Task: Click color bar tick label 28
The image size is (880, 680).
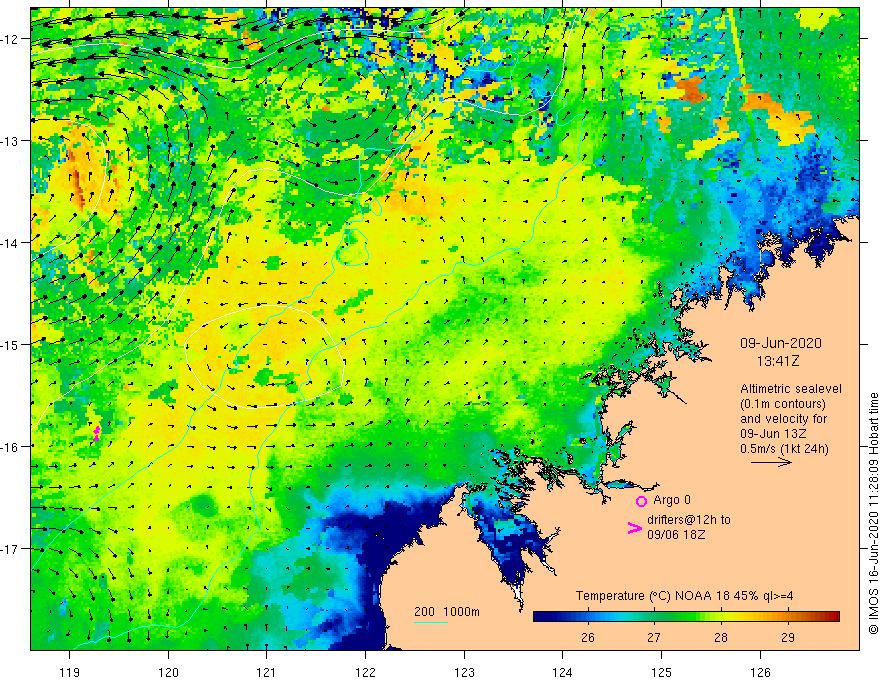Action: pos(721,637)
